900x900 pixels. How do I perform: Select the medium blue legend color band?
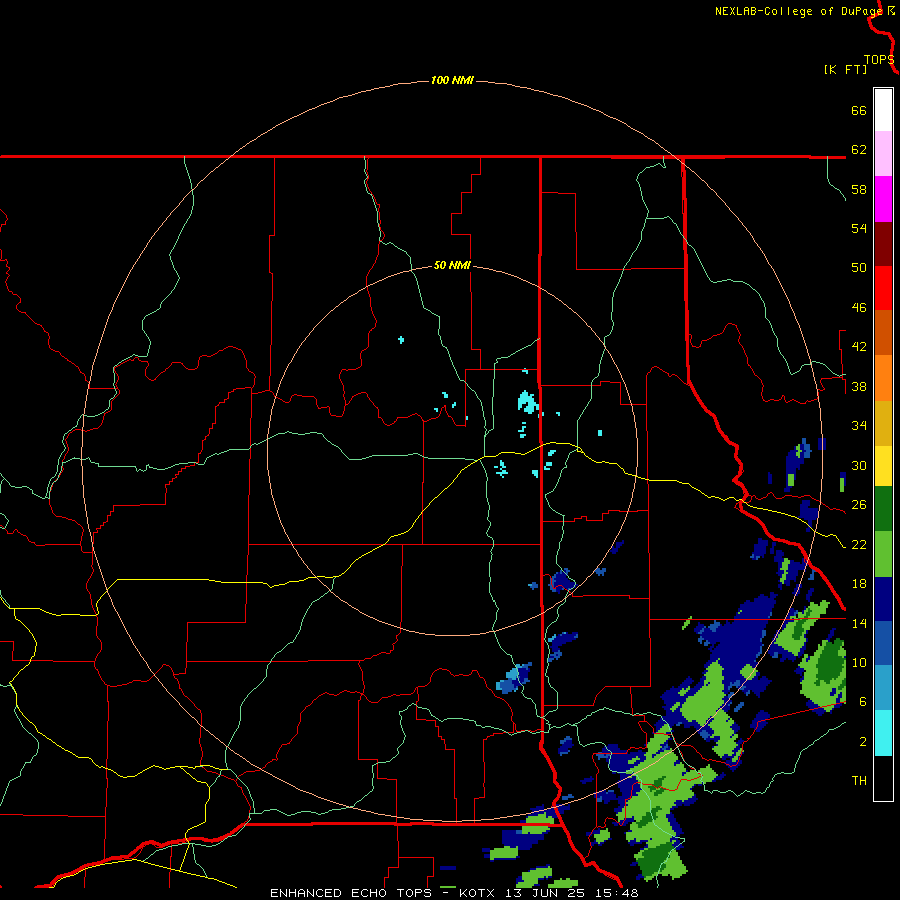883,643
